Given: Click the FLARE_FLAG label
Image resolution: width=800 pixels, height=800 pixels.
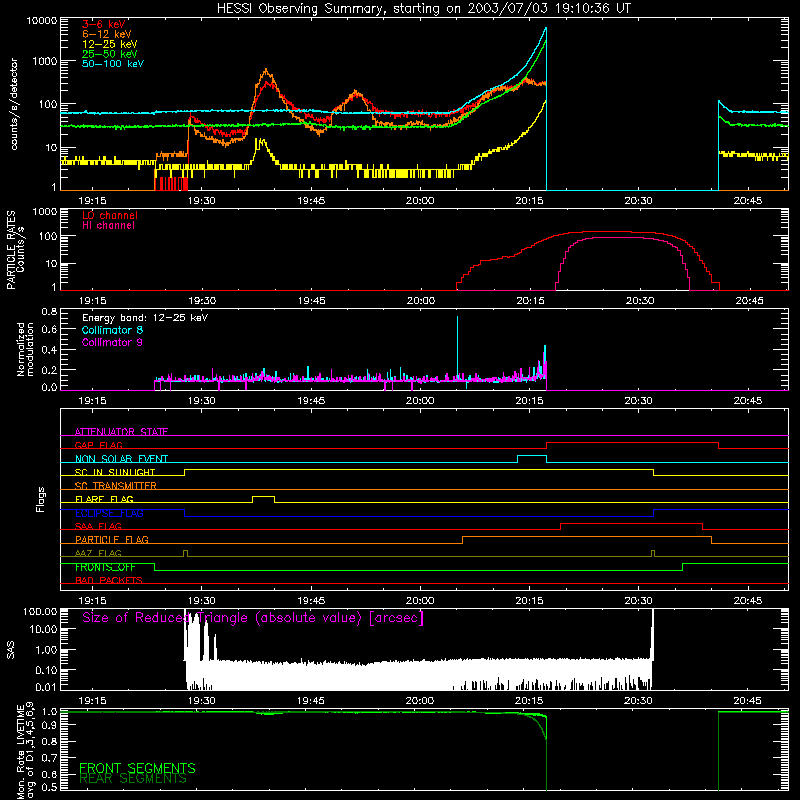Looking at the screenshot, I should (104, 499).
